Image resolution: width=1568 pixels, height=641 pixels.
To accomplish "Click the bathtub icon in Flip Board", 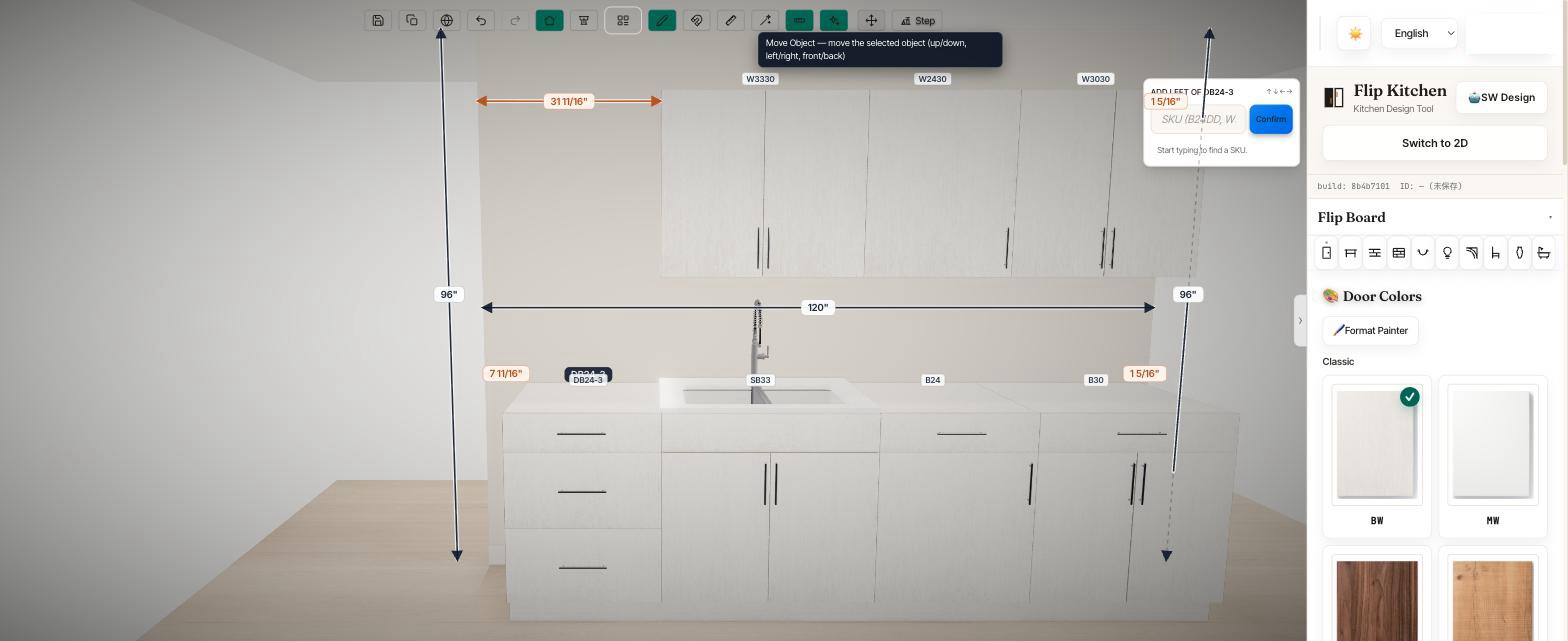I will click(1544, 253).
